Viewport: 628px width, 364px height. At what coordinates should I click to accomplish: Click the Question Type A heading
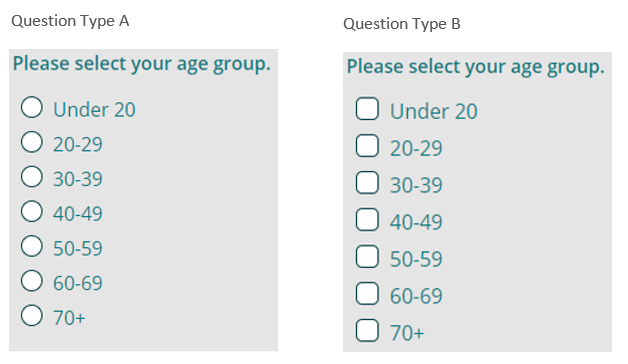[70, 21]
